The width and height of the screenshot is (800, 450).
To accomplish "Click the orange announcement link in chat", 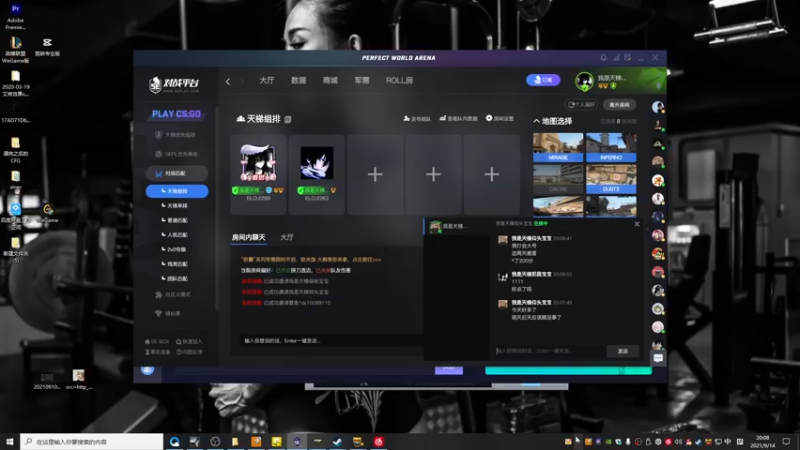I will pos(311,259).
